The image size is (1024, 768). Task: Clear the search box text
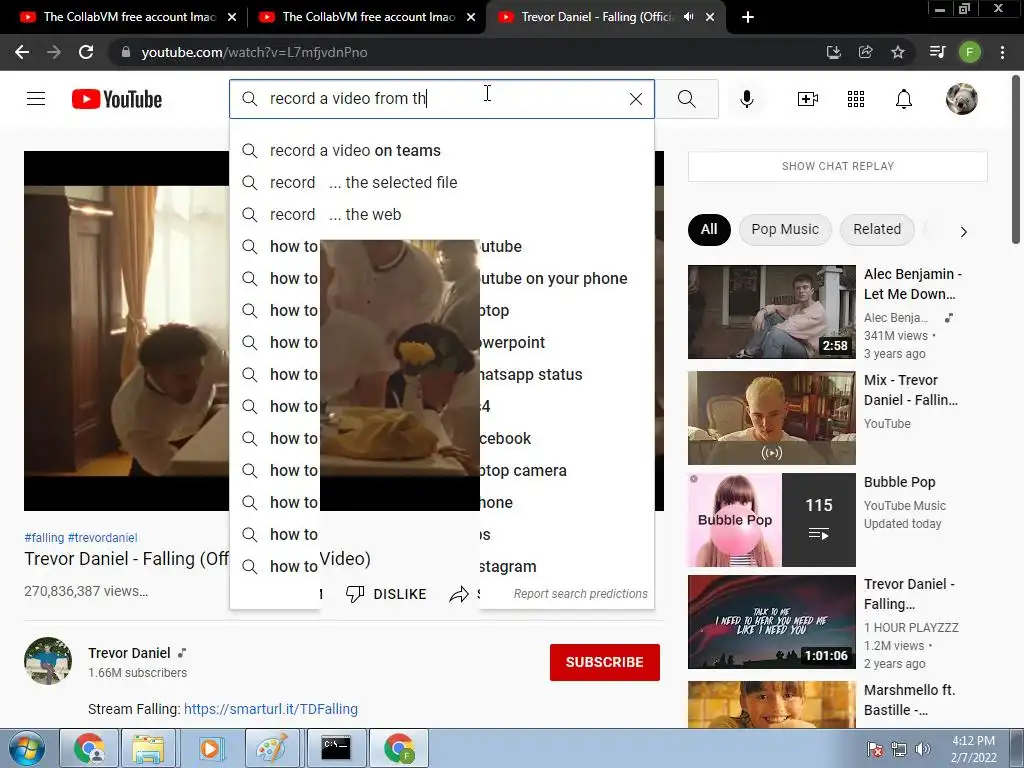[x=635, y=99]
